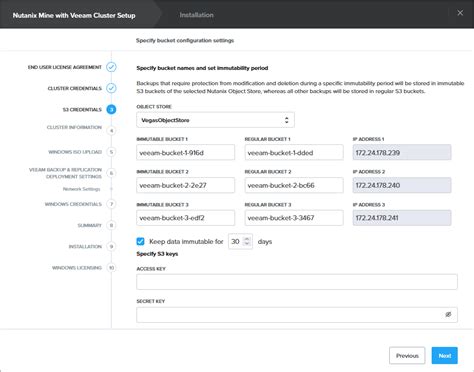The image size is (474, 372).
Task: Click the Next button
Action: 445,356
